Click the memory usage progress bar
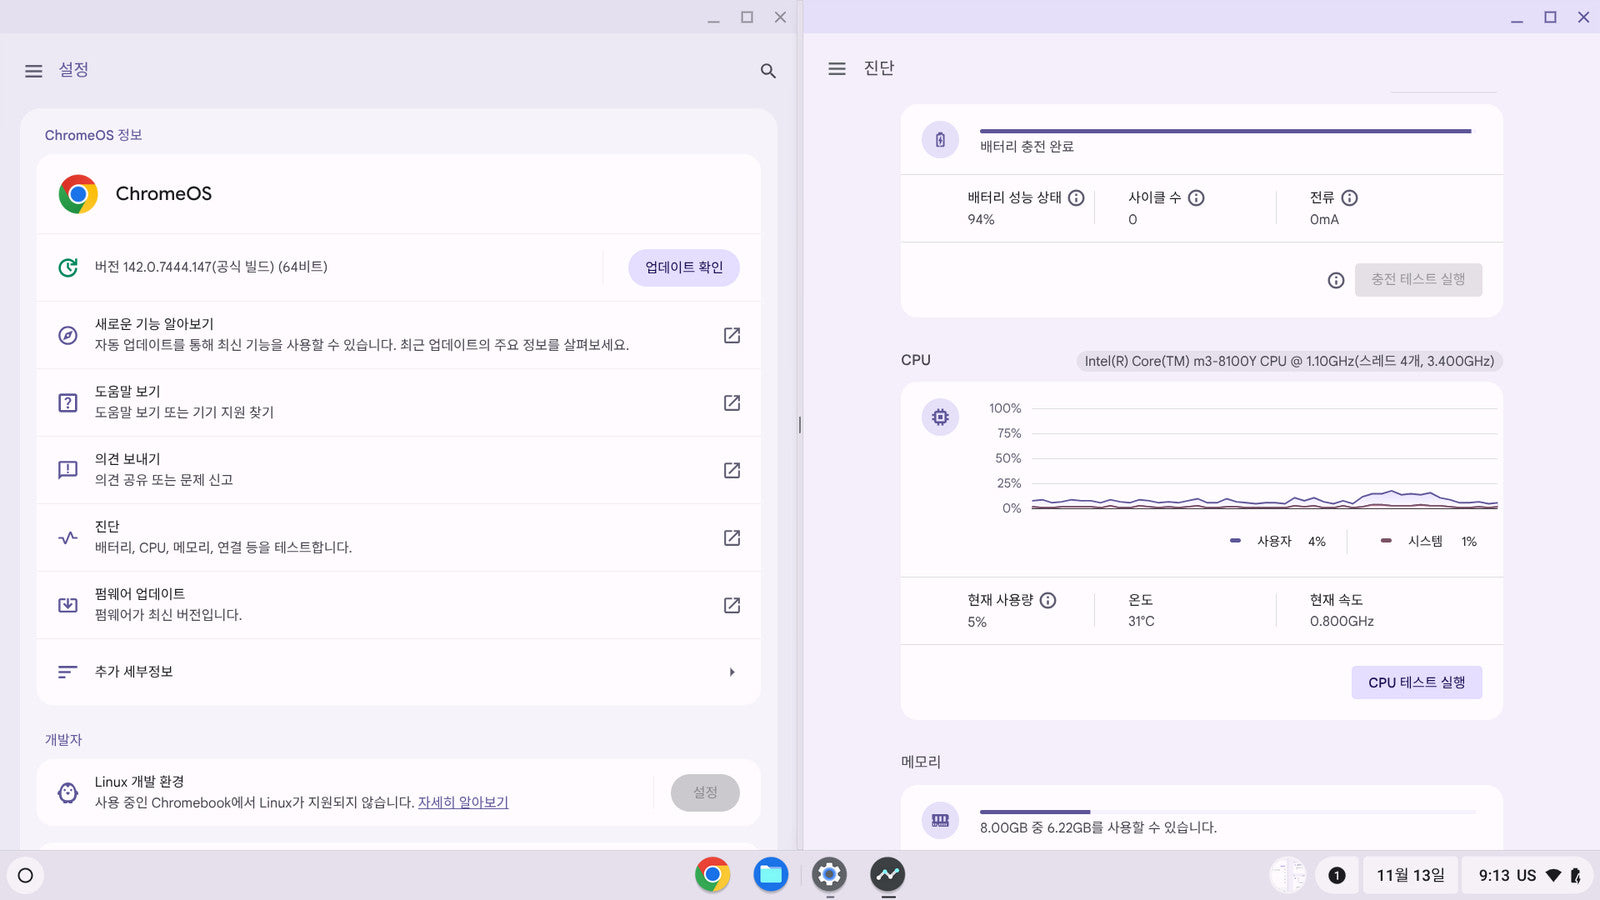This screenshot has height=900, width=1600. pos(1227,812)
